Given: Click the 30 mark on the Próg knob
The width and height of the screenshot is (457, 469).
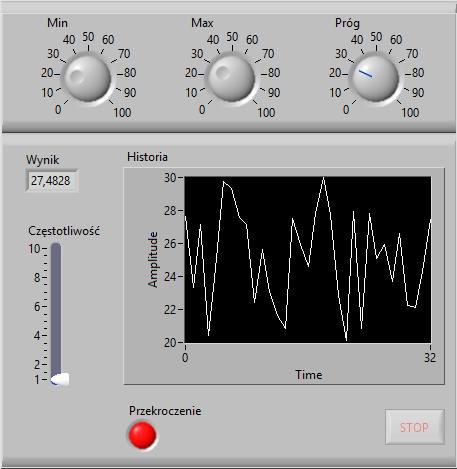Looking at the screenshot, I should pyautogui.click(x=341, y=54).
